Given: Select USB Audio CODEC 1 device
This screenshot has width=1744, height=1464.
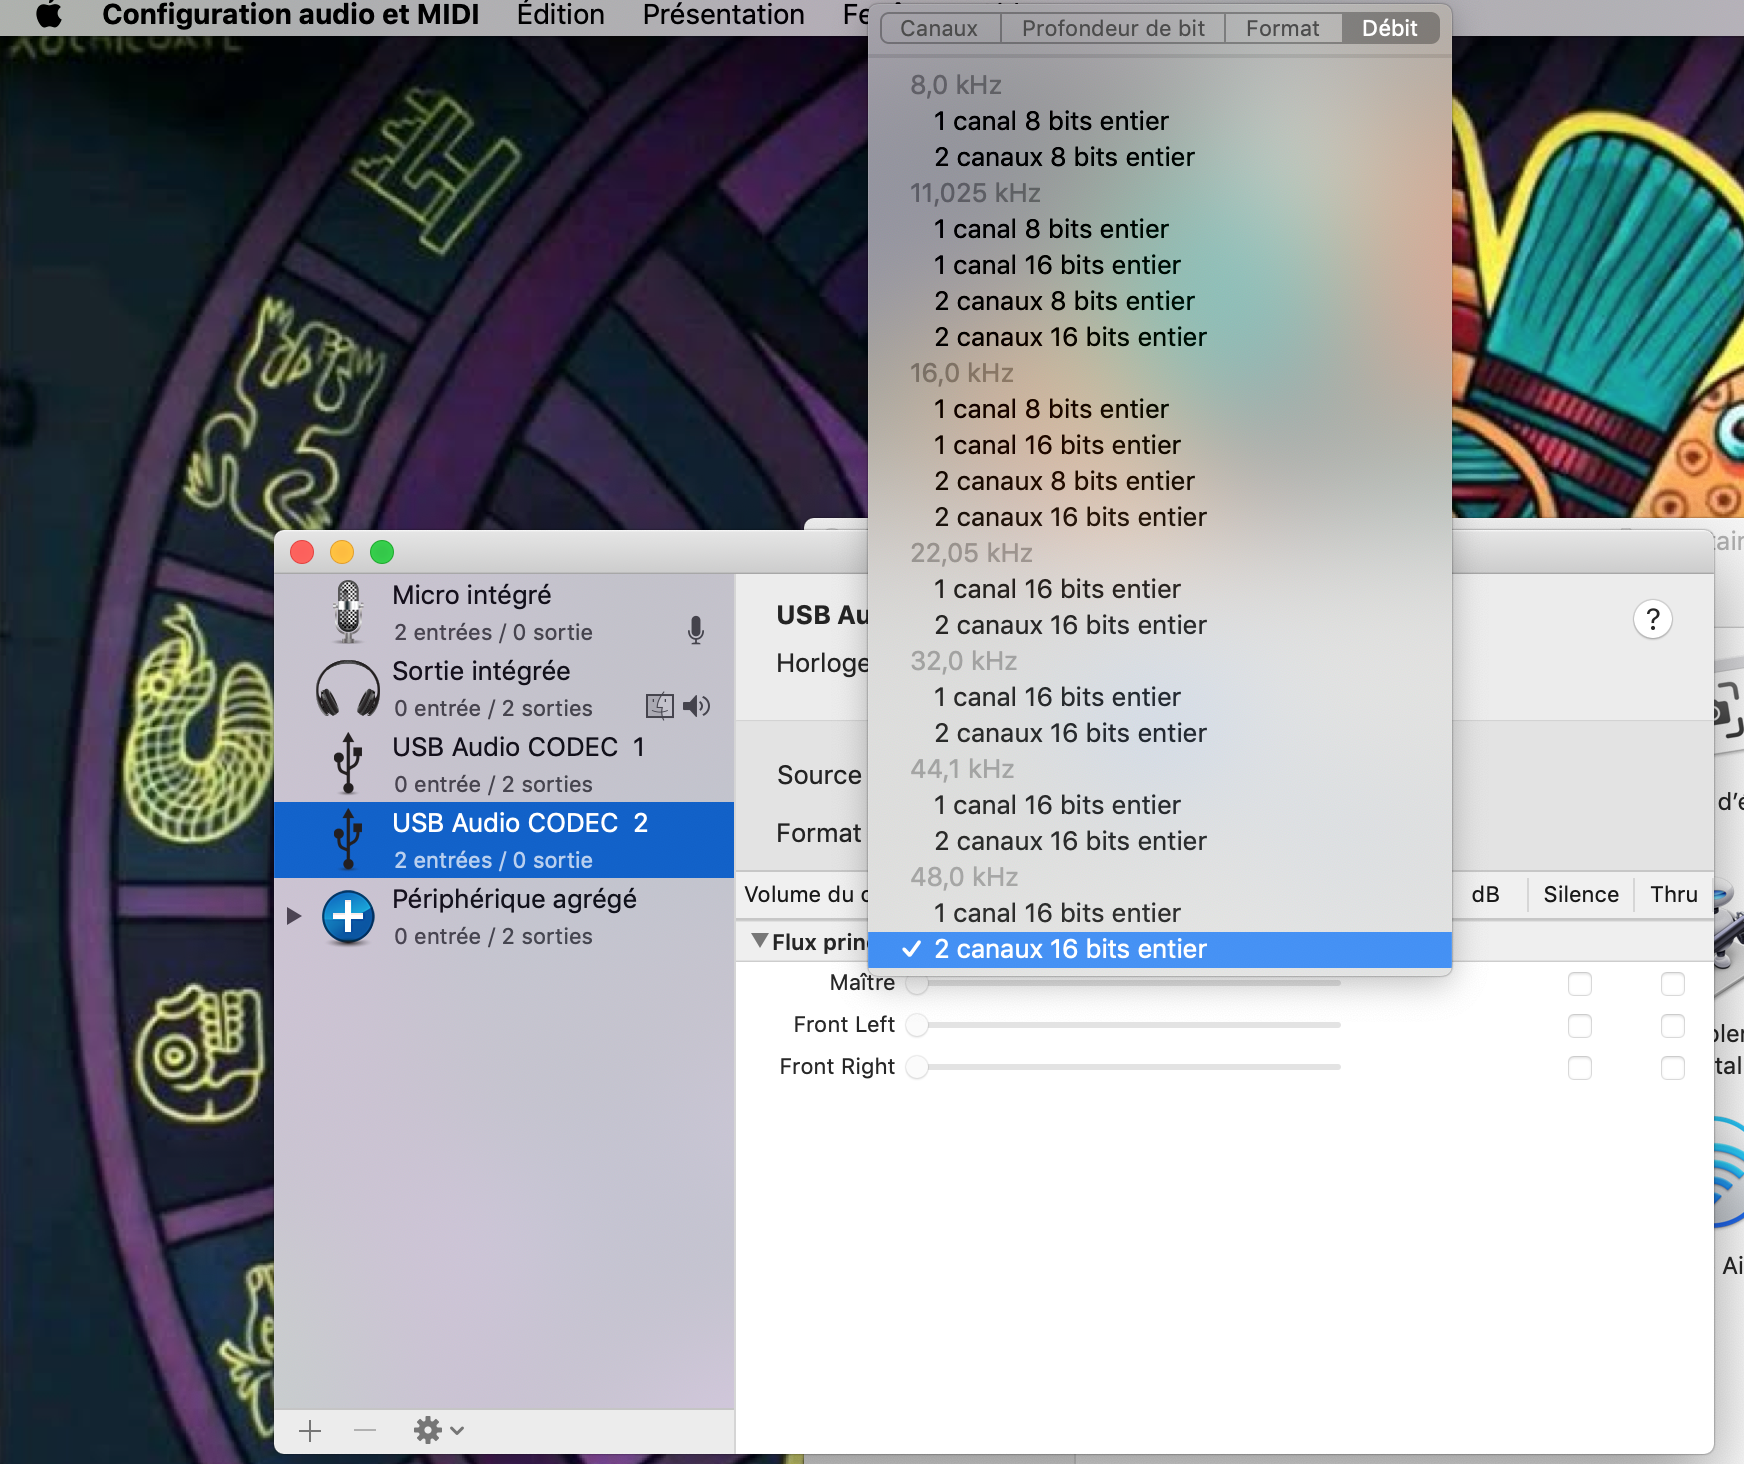Looking at the screenshot, I should [504, 764].
